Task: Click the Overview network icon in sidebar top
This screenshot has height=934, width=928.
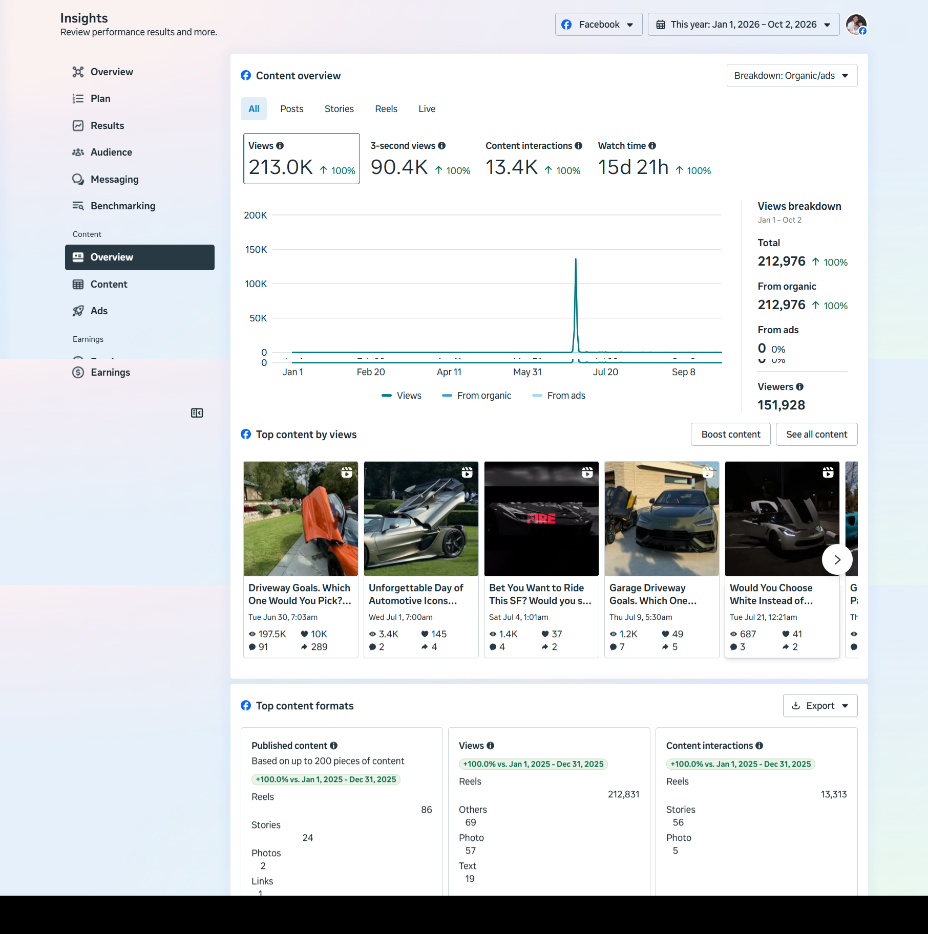Action: tap(78, 72)
